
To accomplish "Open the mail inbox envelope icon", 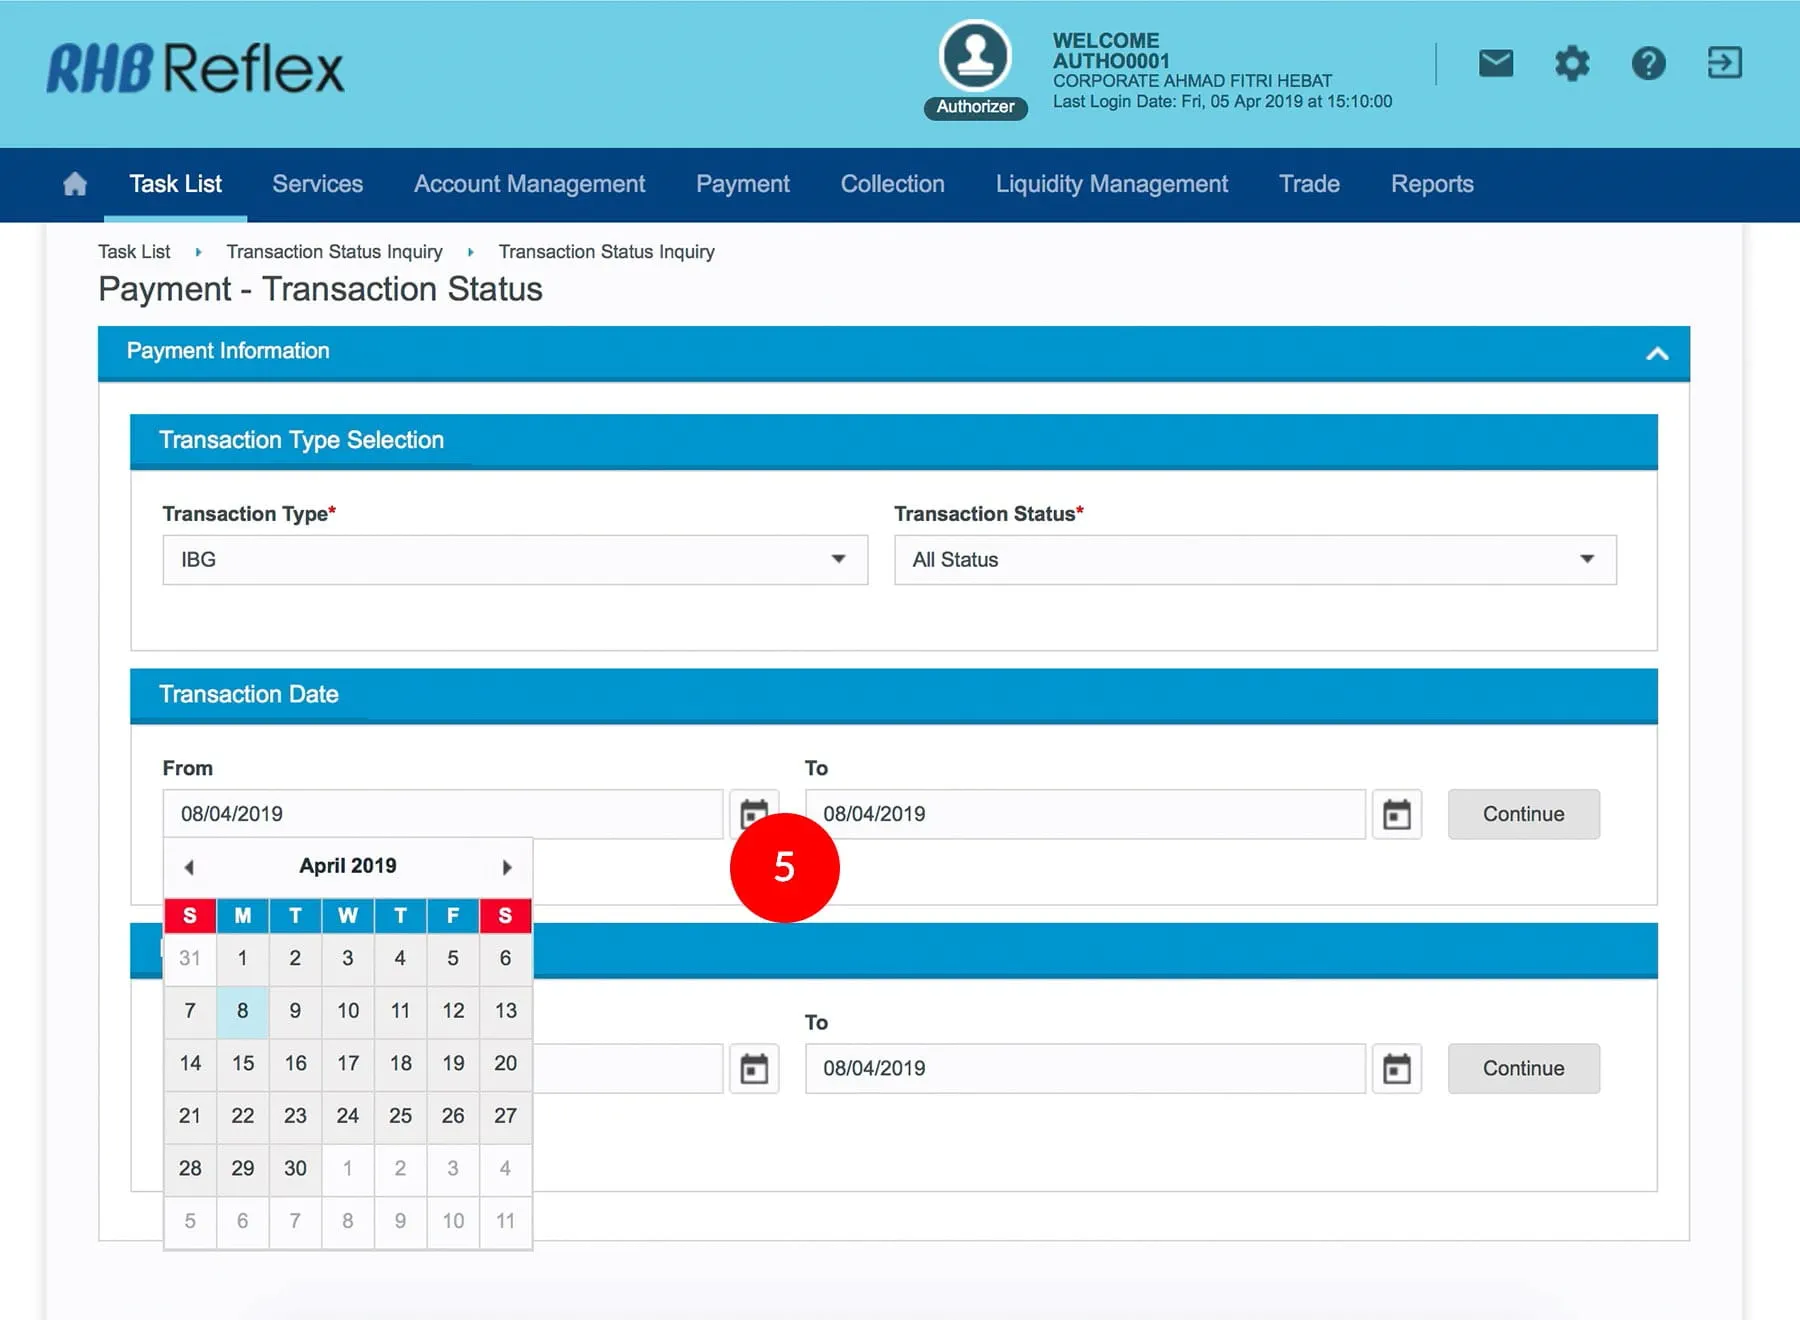I will click(1495, 64).
